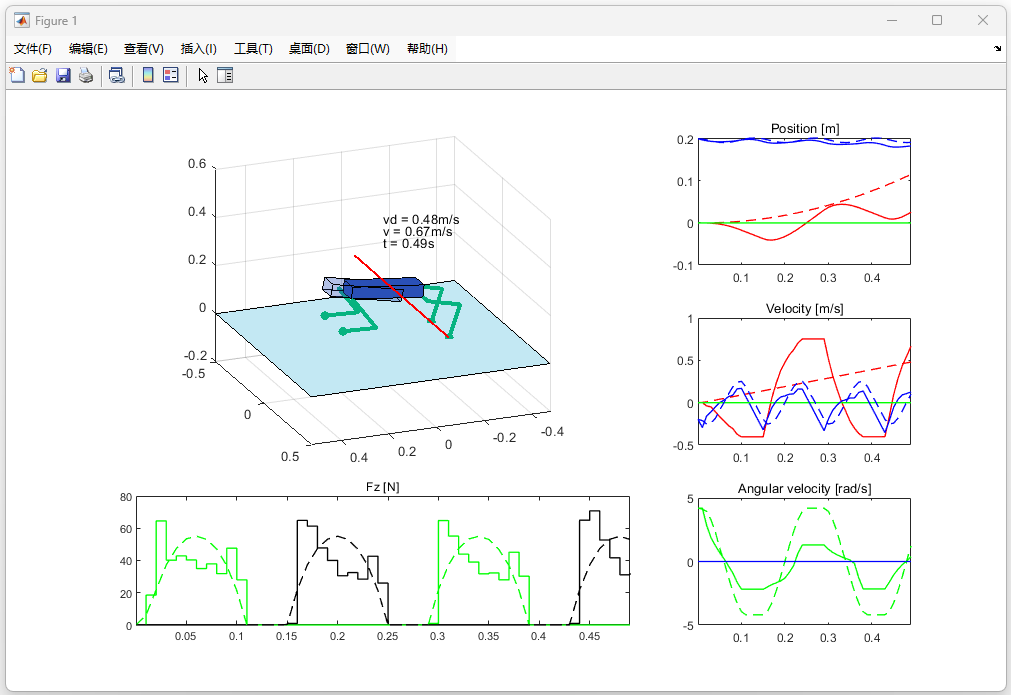Insert a legend using the toolbar icon
This screenshot has width=1011, height=695.
170,75
